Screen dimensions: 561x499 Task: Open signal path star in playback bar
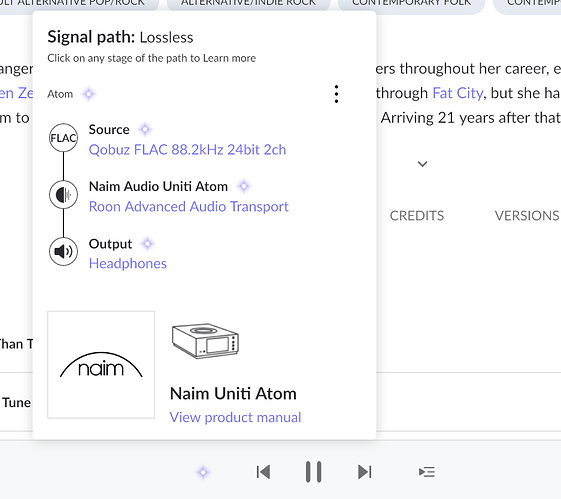pos(203,472)
